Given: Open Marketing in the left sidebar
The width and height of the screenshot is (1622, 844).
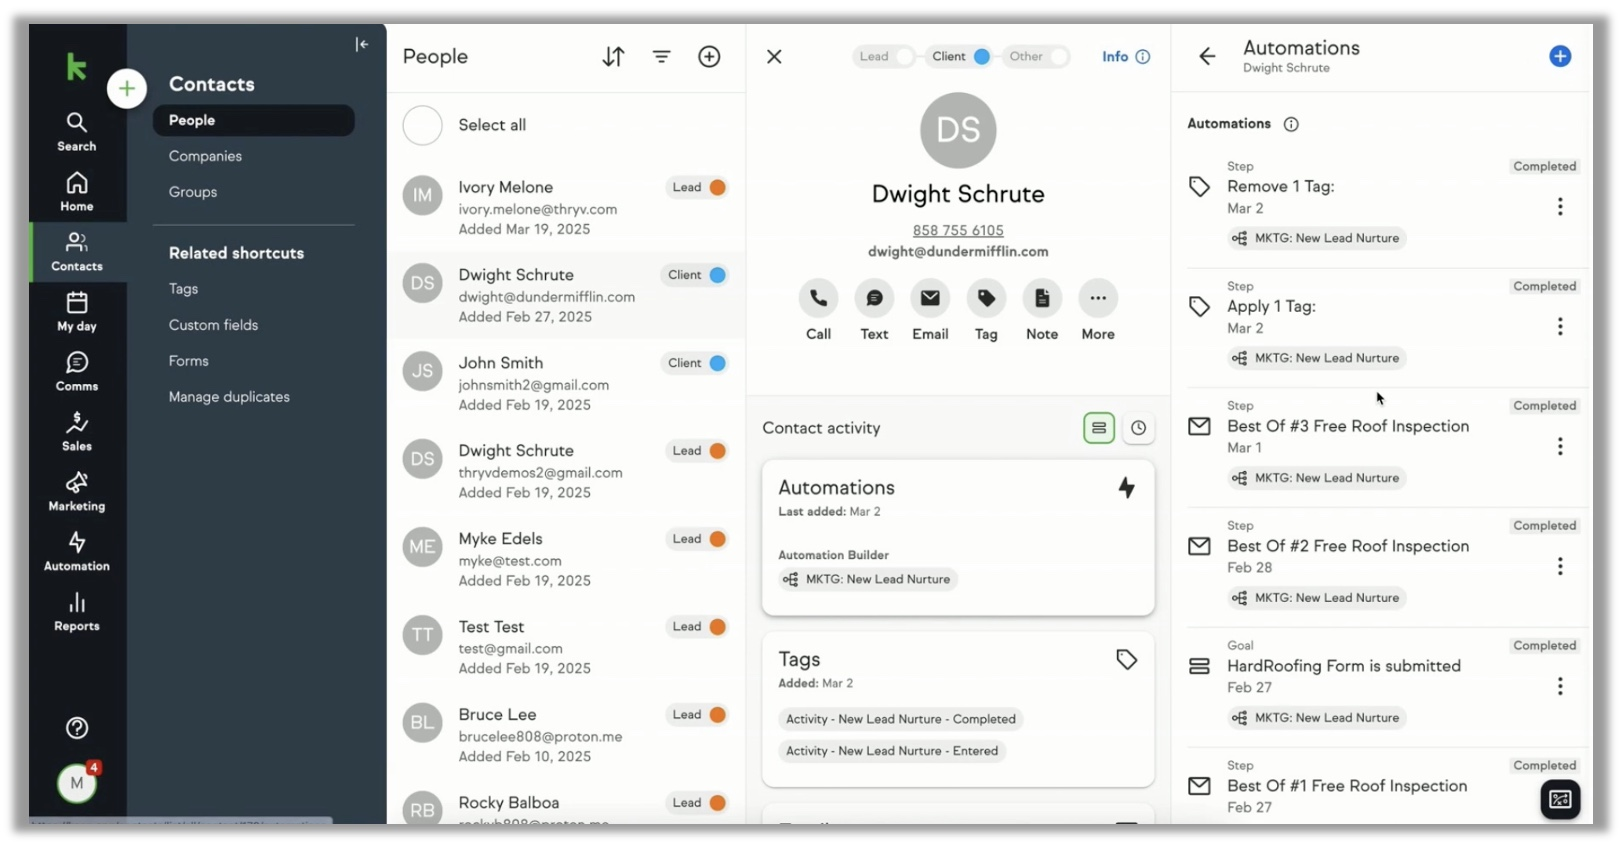Looking at the screenshot, I should pyautogui.click(x=77, y=492).
